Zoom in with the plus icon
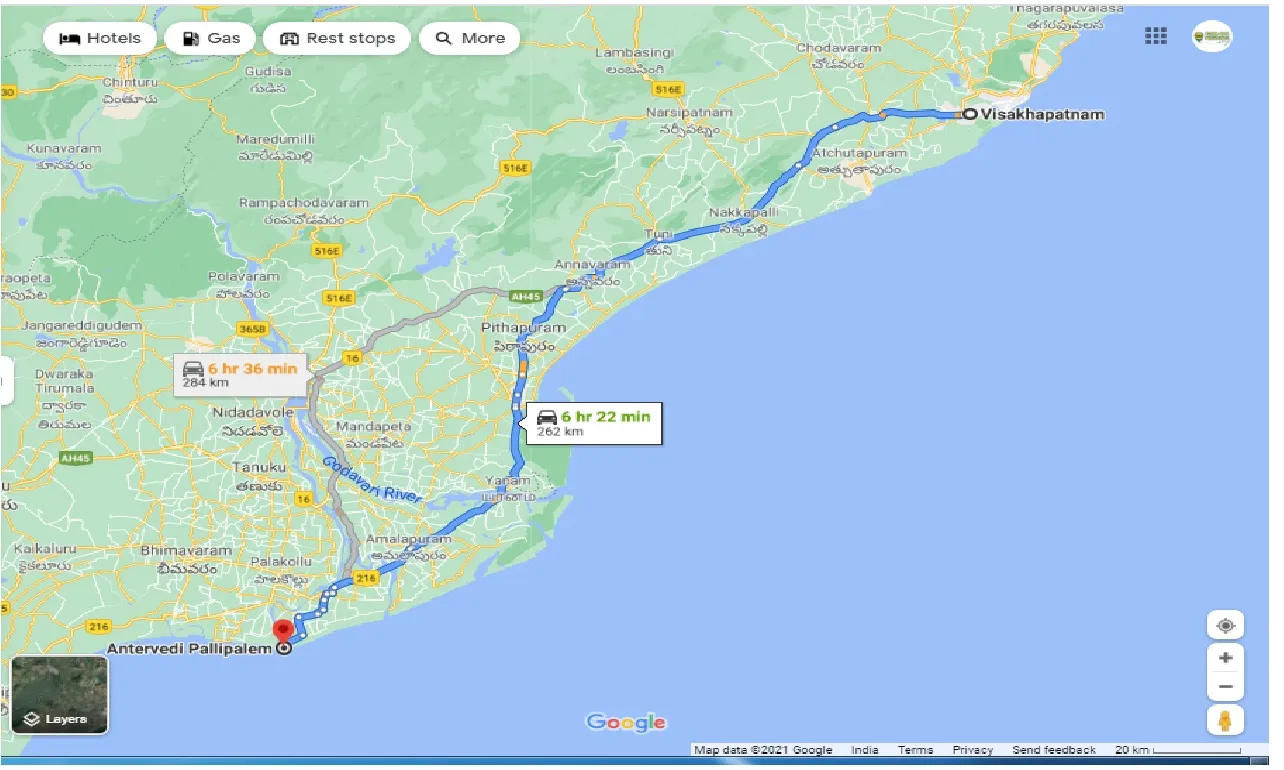The height and width of the screenshot is (770, 1284). [1225, 660]
